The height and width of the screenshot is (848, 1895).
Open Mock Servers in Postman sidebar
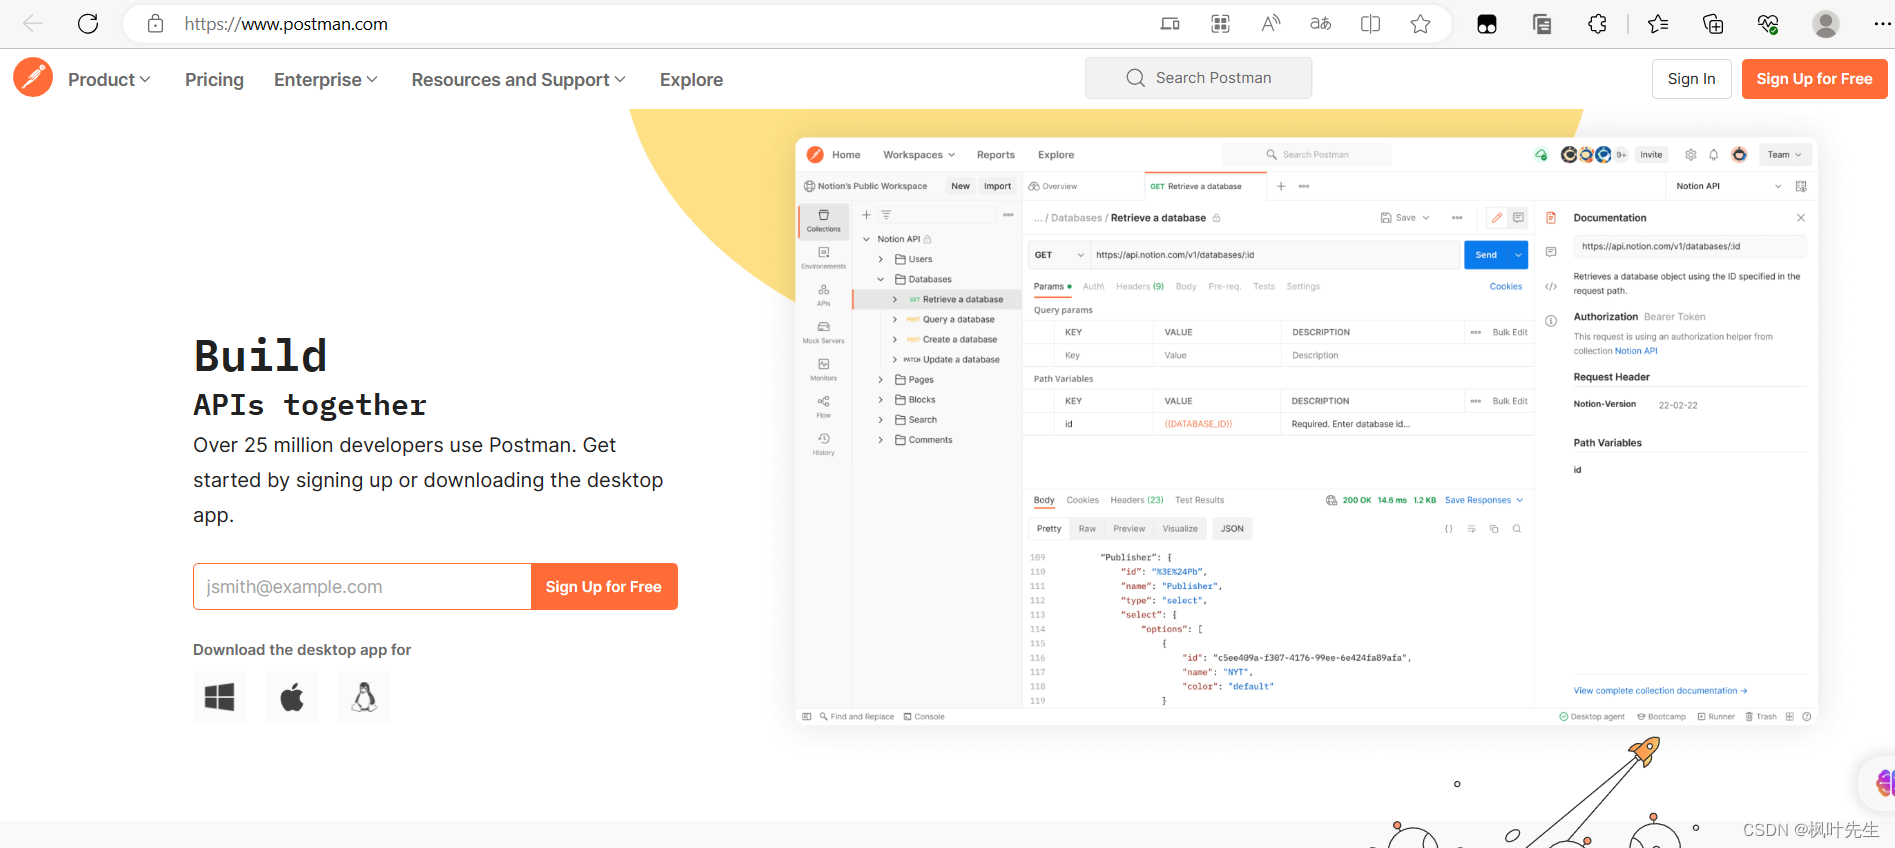coord(823,332)
